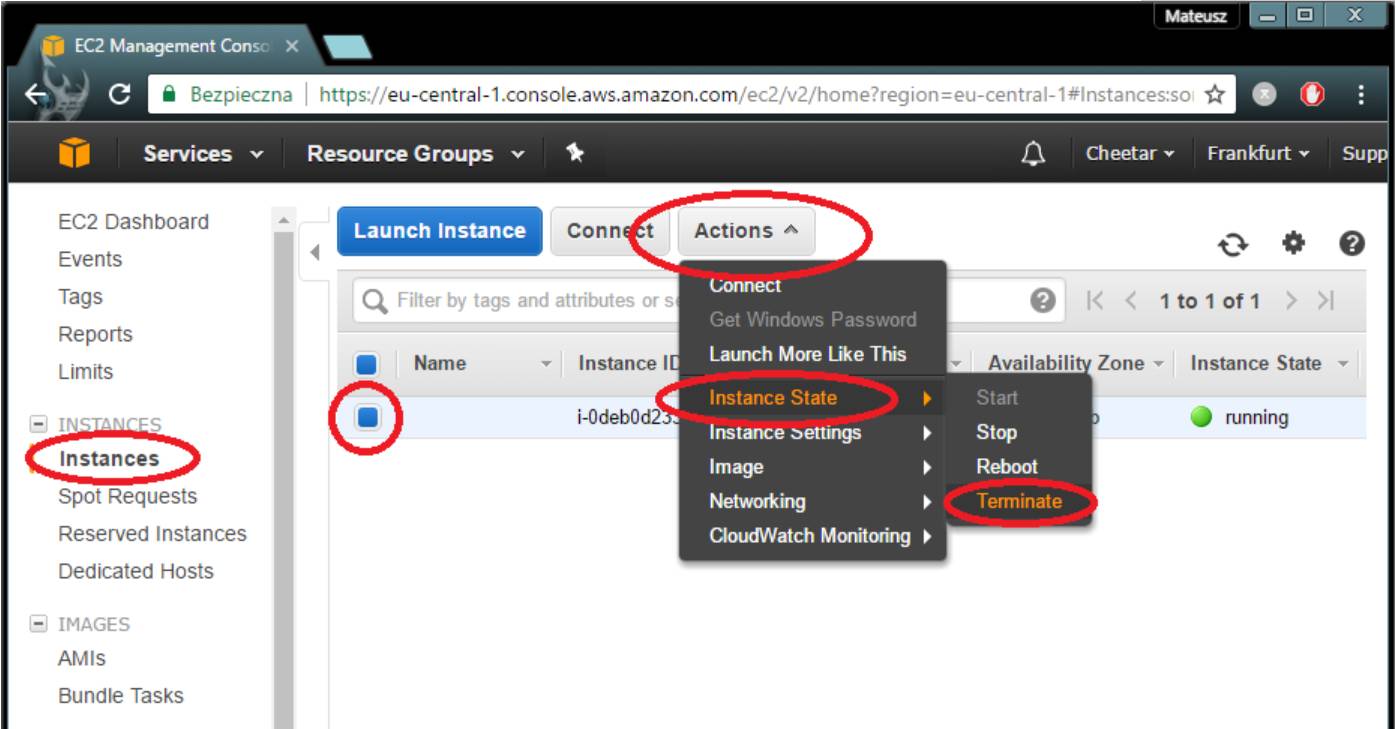The width and height of the screenshot is (1396, 729).
Task: Click the red shield extension icon
Action: tap(1312, 95)
